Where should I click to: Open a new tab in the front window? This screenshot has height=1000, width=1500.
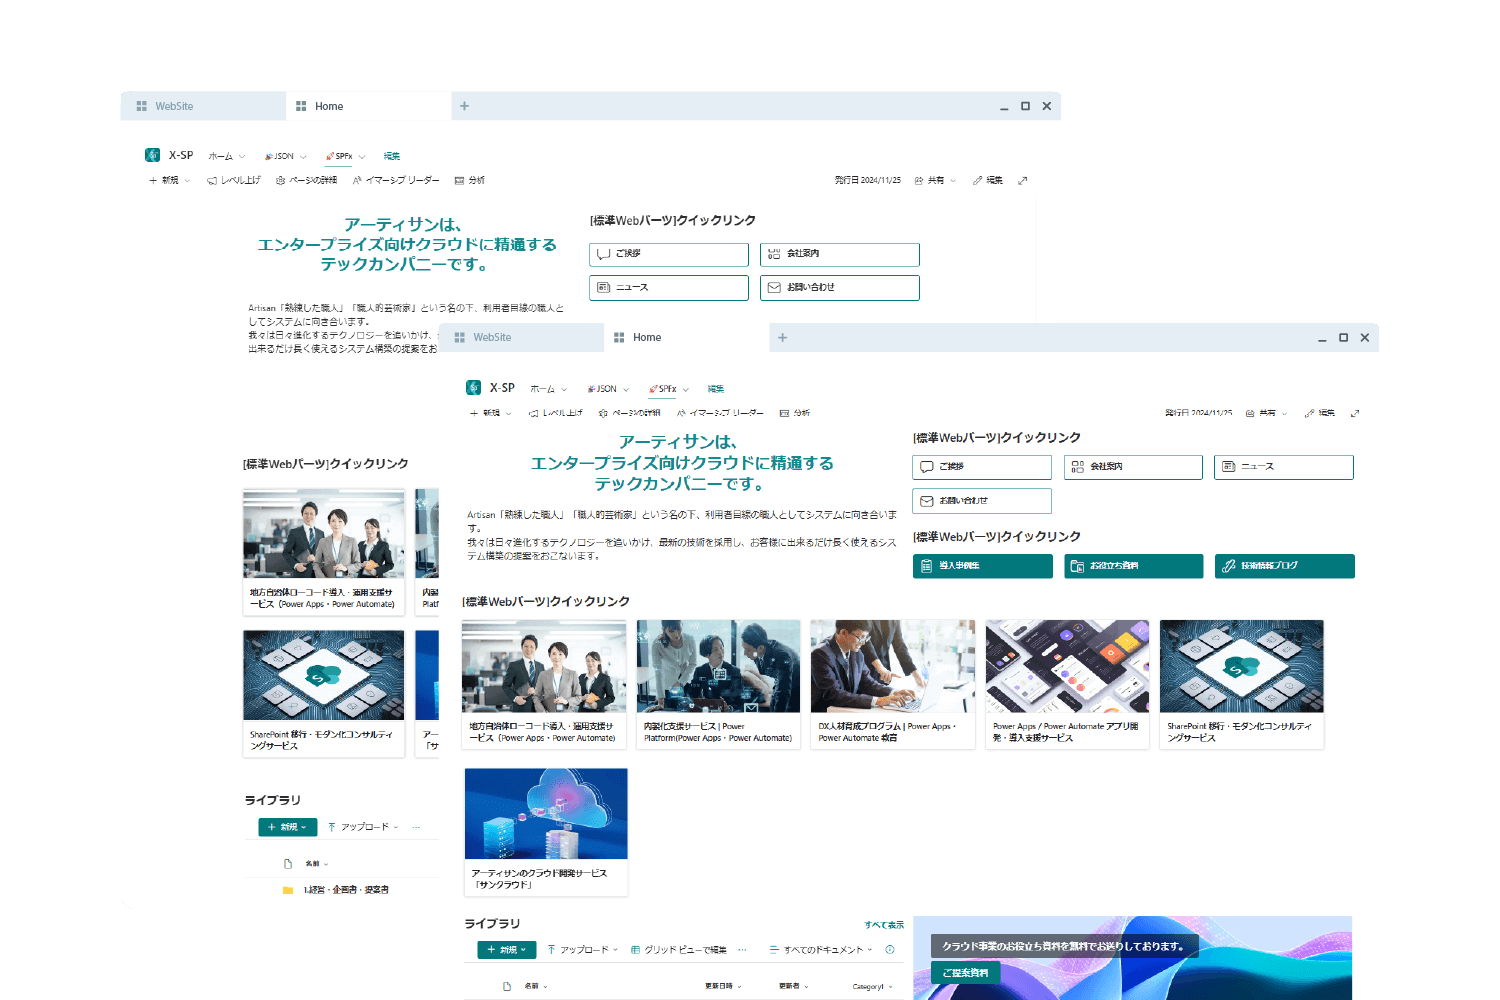click(783, 338)
